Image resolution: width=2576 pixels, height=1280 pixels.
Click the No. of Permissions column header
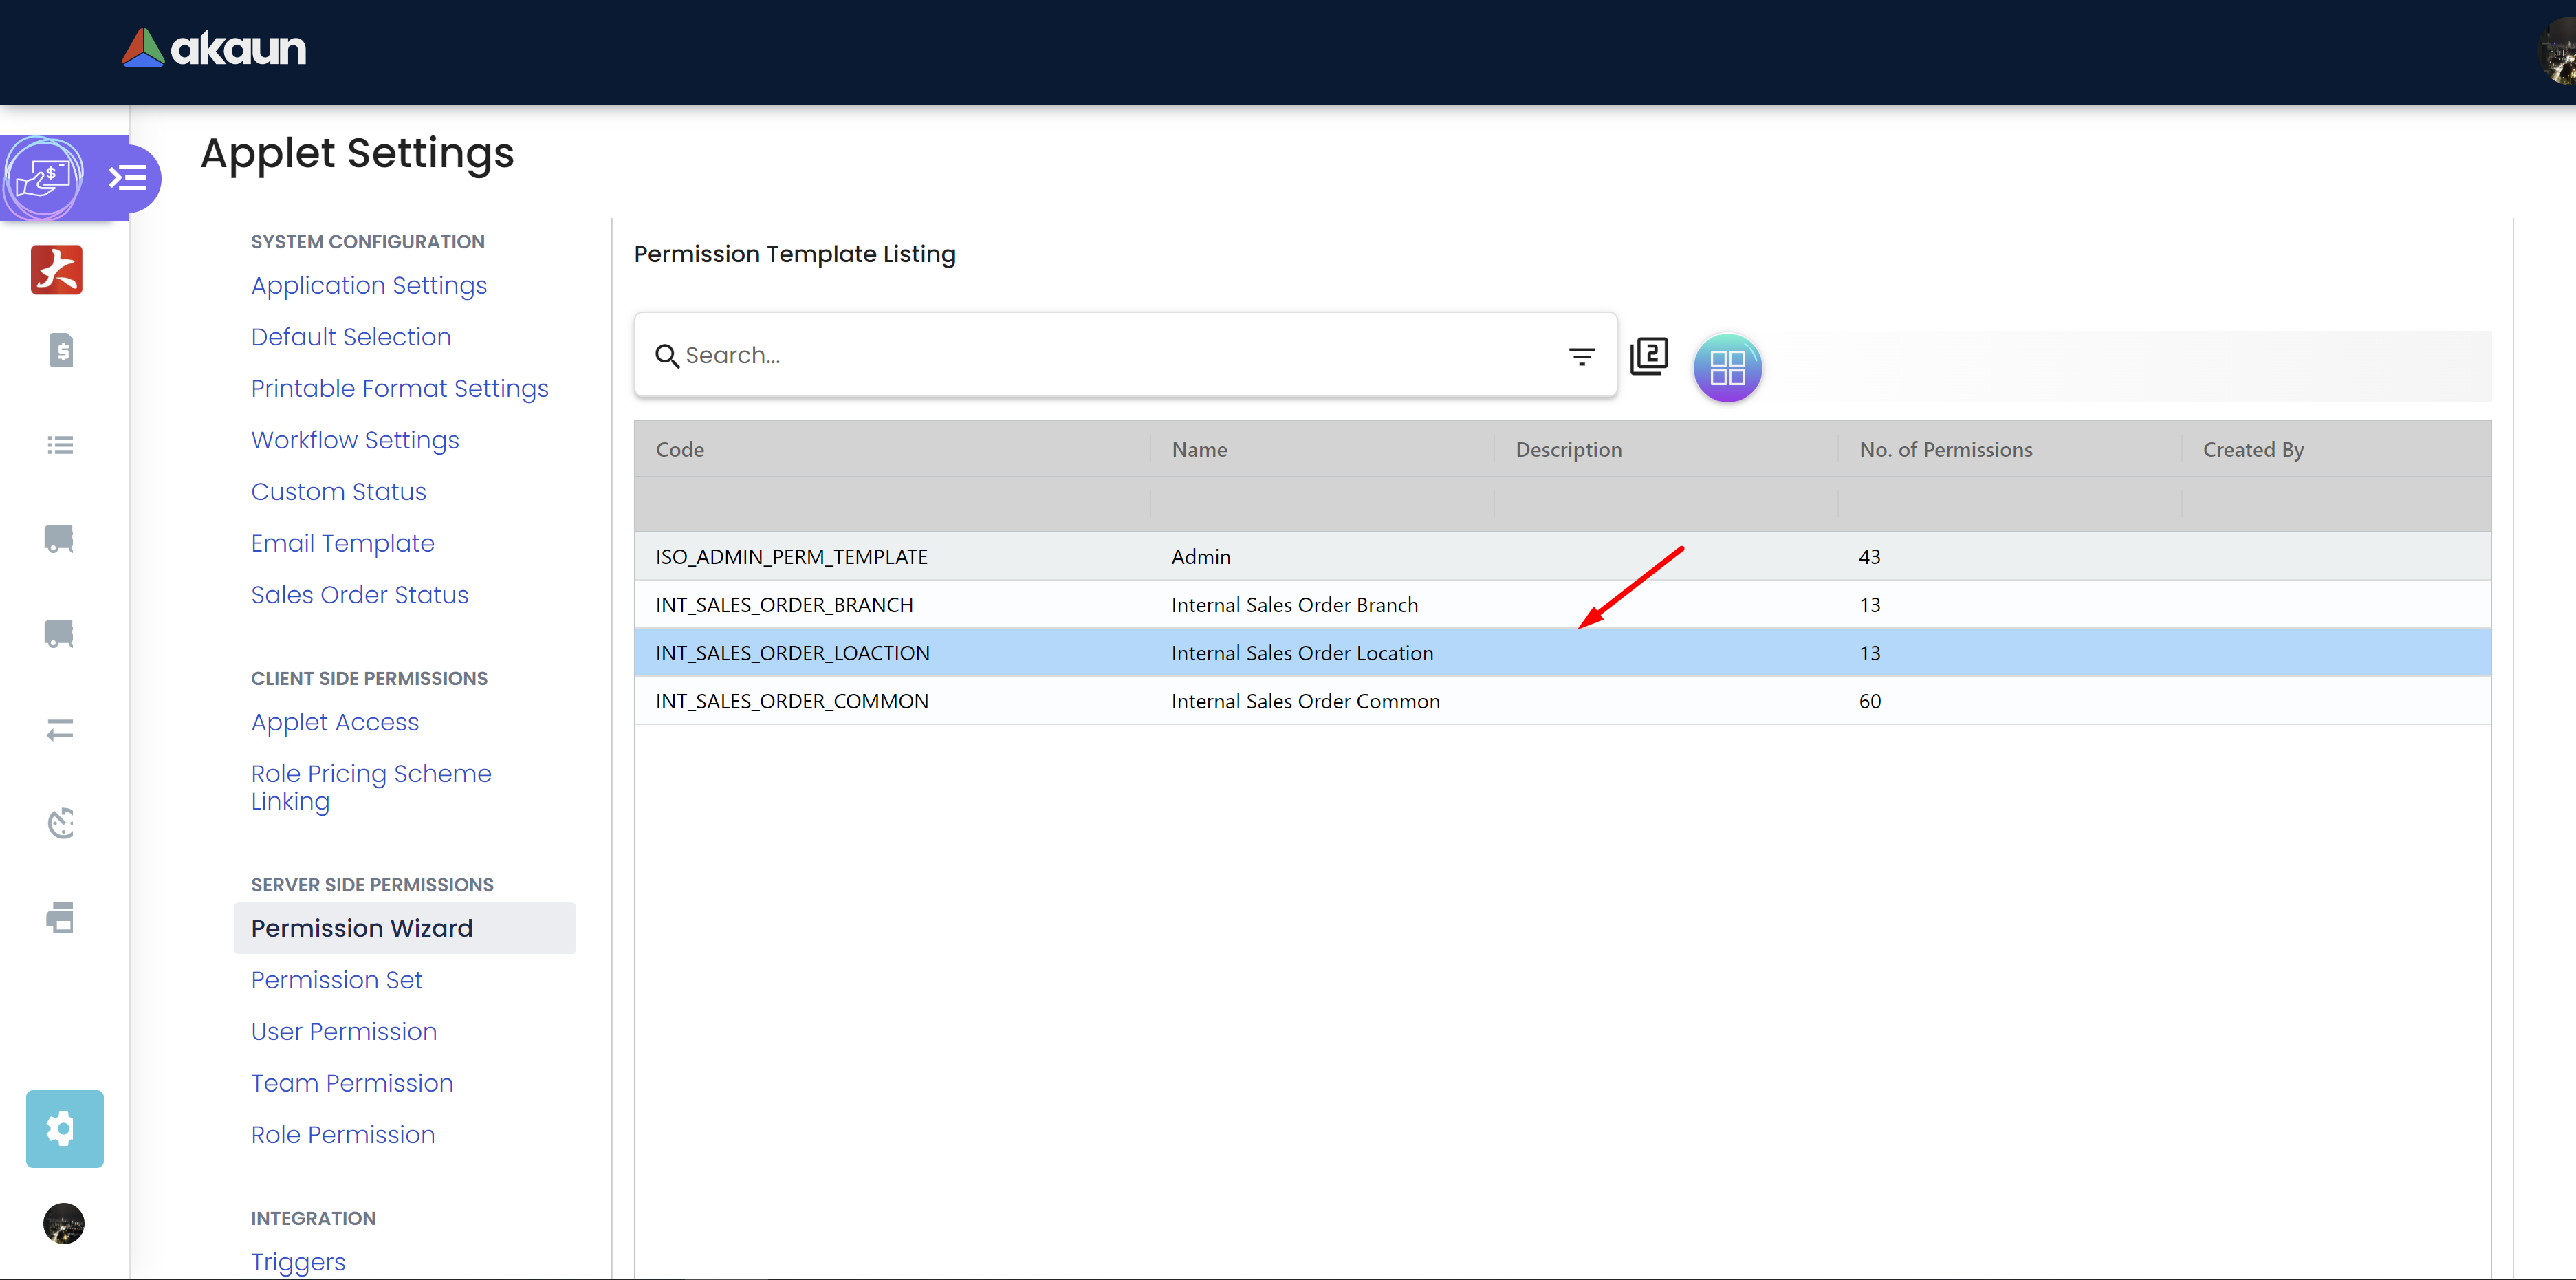tap(1945, 450)
